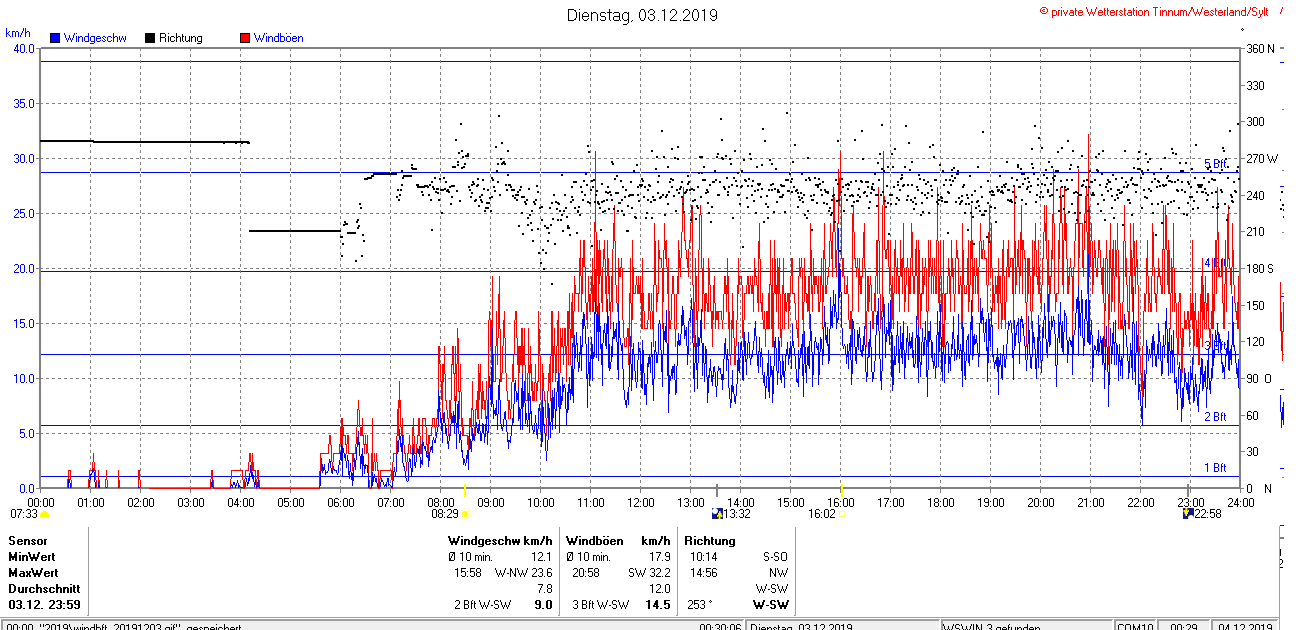Click the MaxWert row label
1310x630 pixels.
tap(33, 573)
